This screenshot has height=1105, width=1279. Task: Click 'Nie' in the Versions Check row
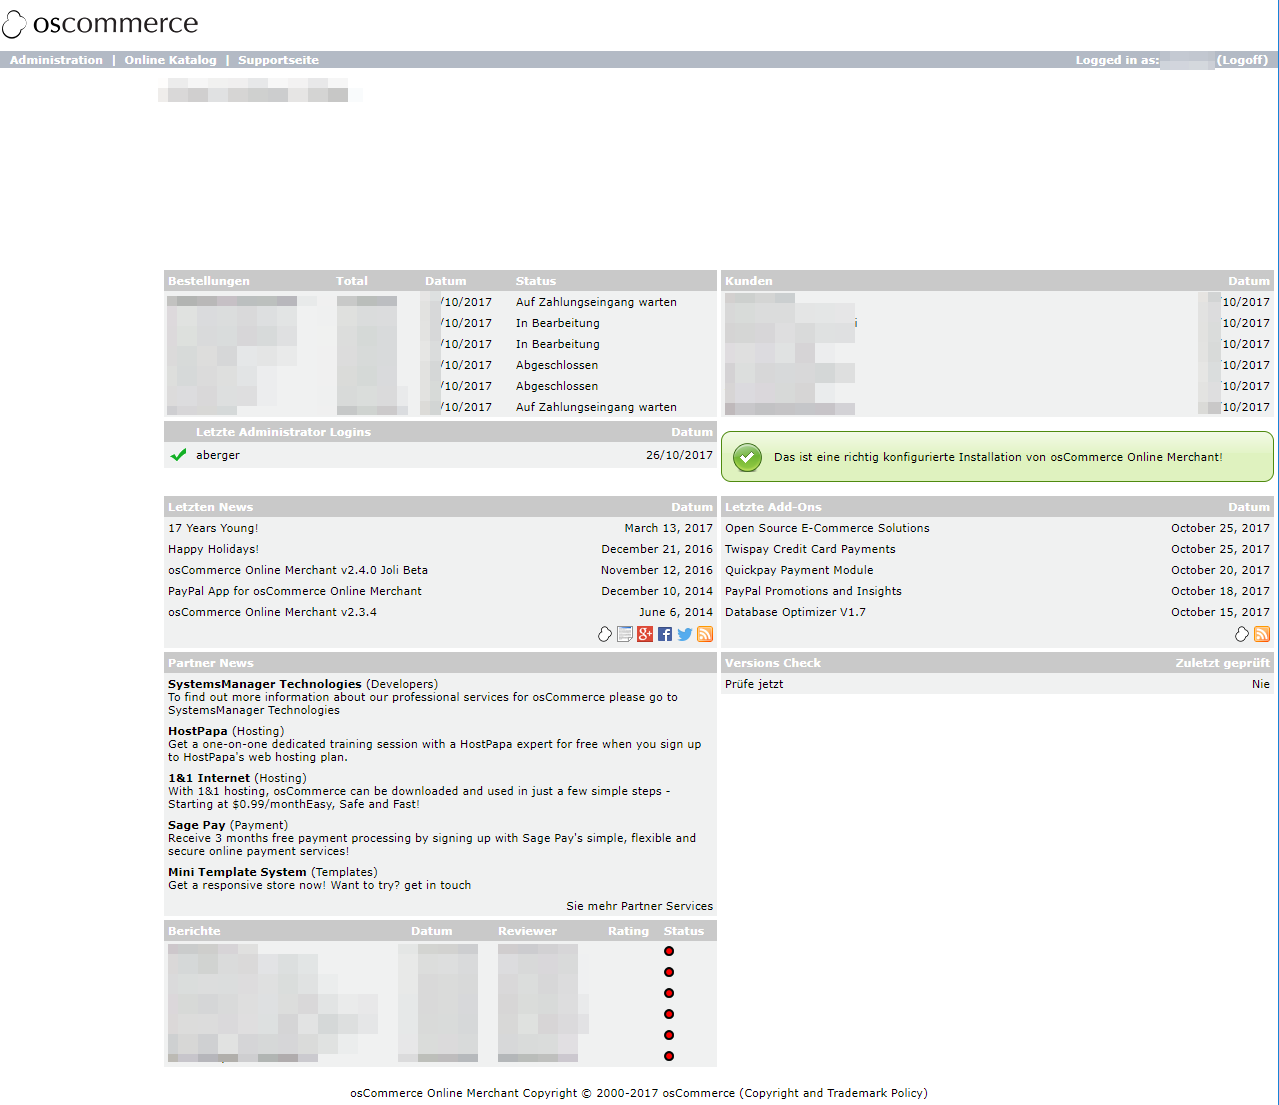pos(1261,684)
